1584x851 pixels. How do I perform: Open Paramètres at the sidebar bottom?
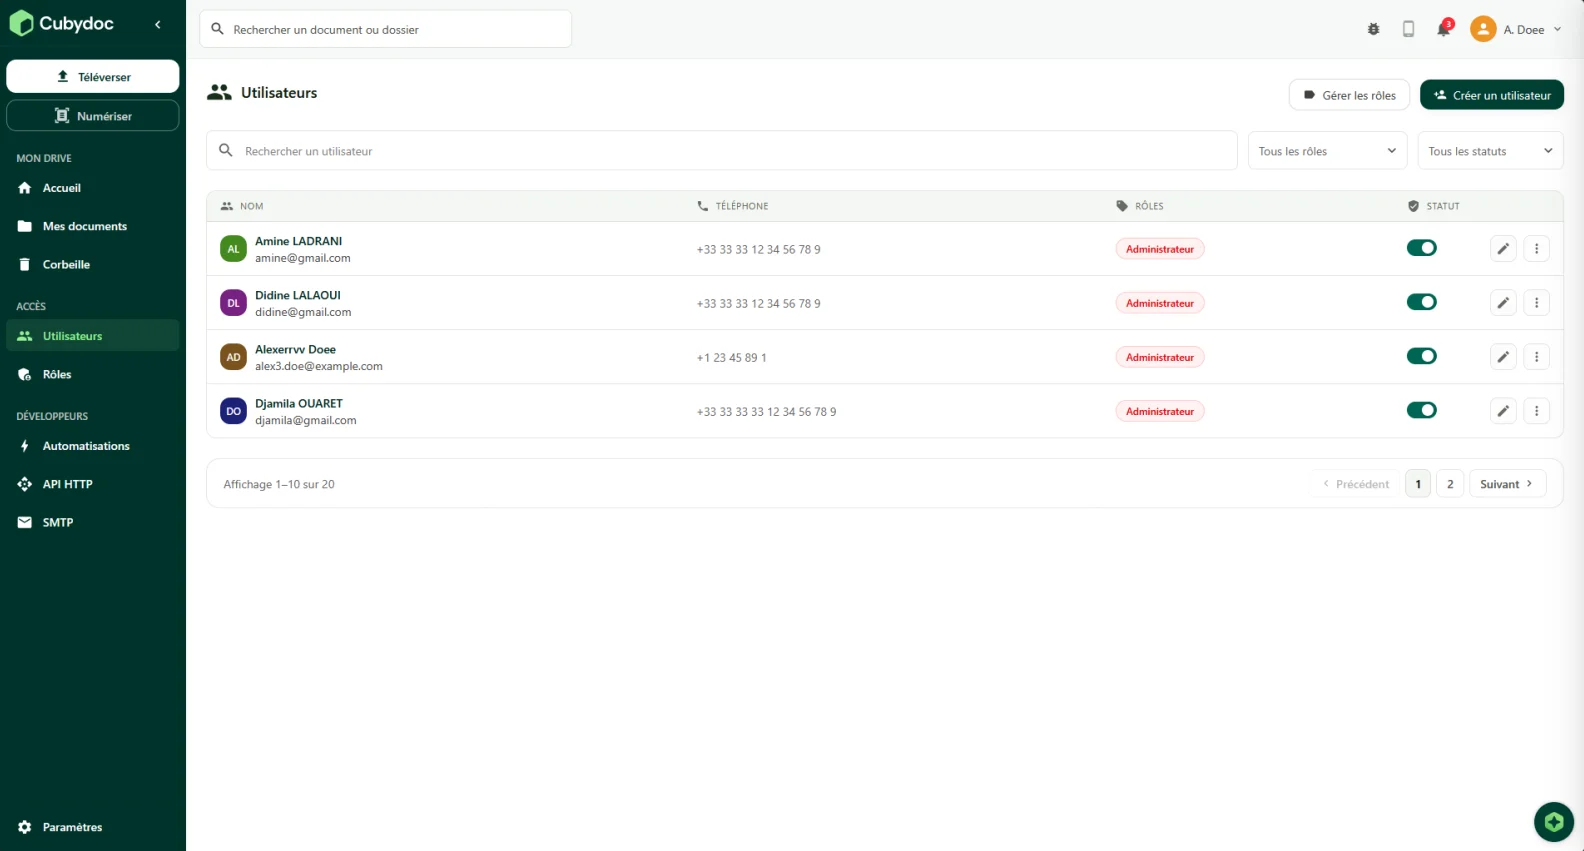click(93, 827)
